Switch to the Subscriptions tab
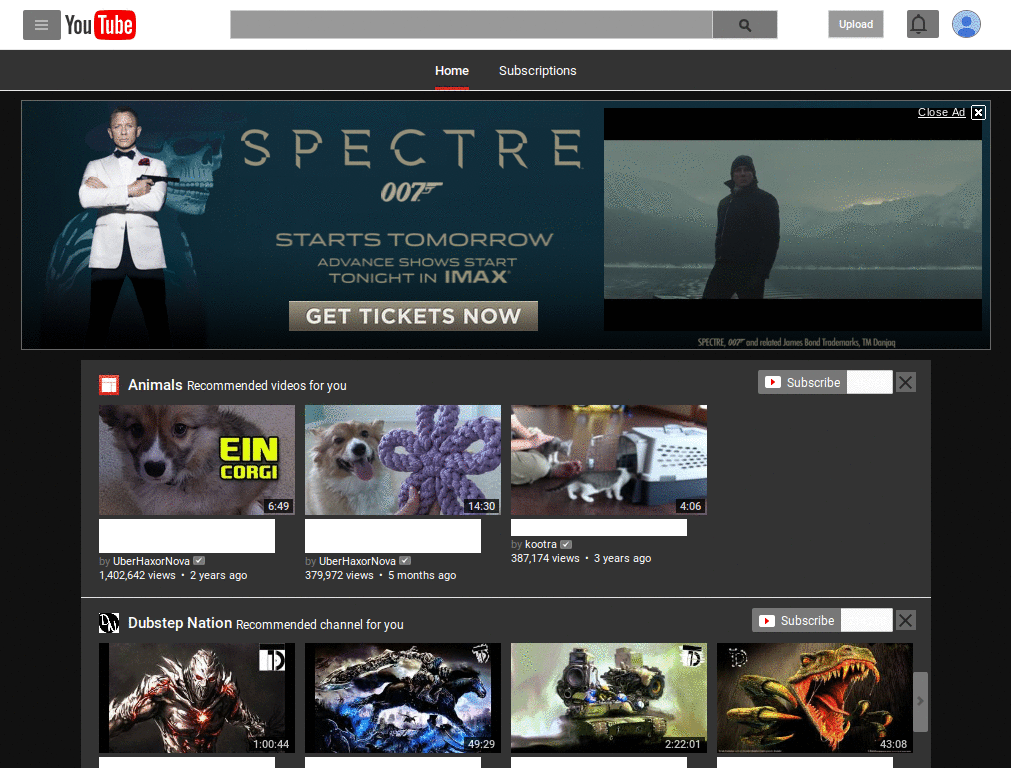The height and width of the screenshot is (768, 1024). click(537, 71)
